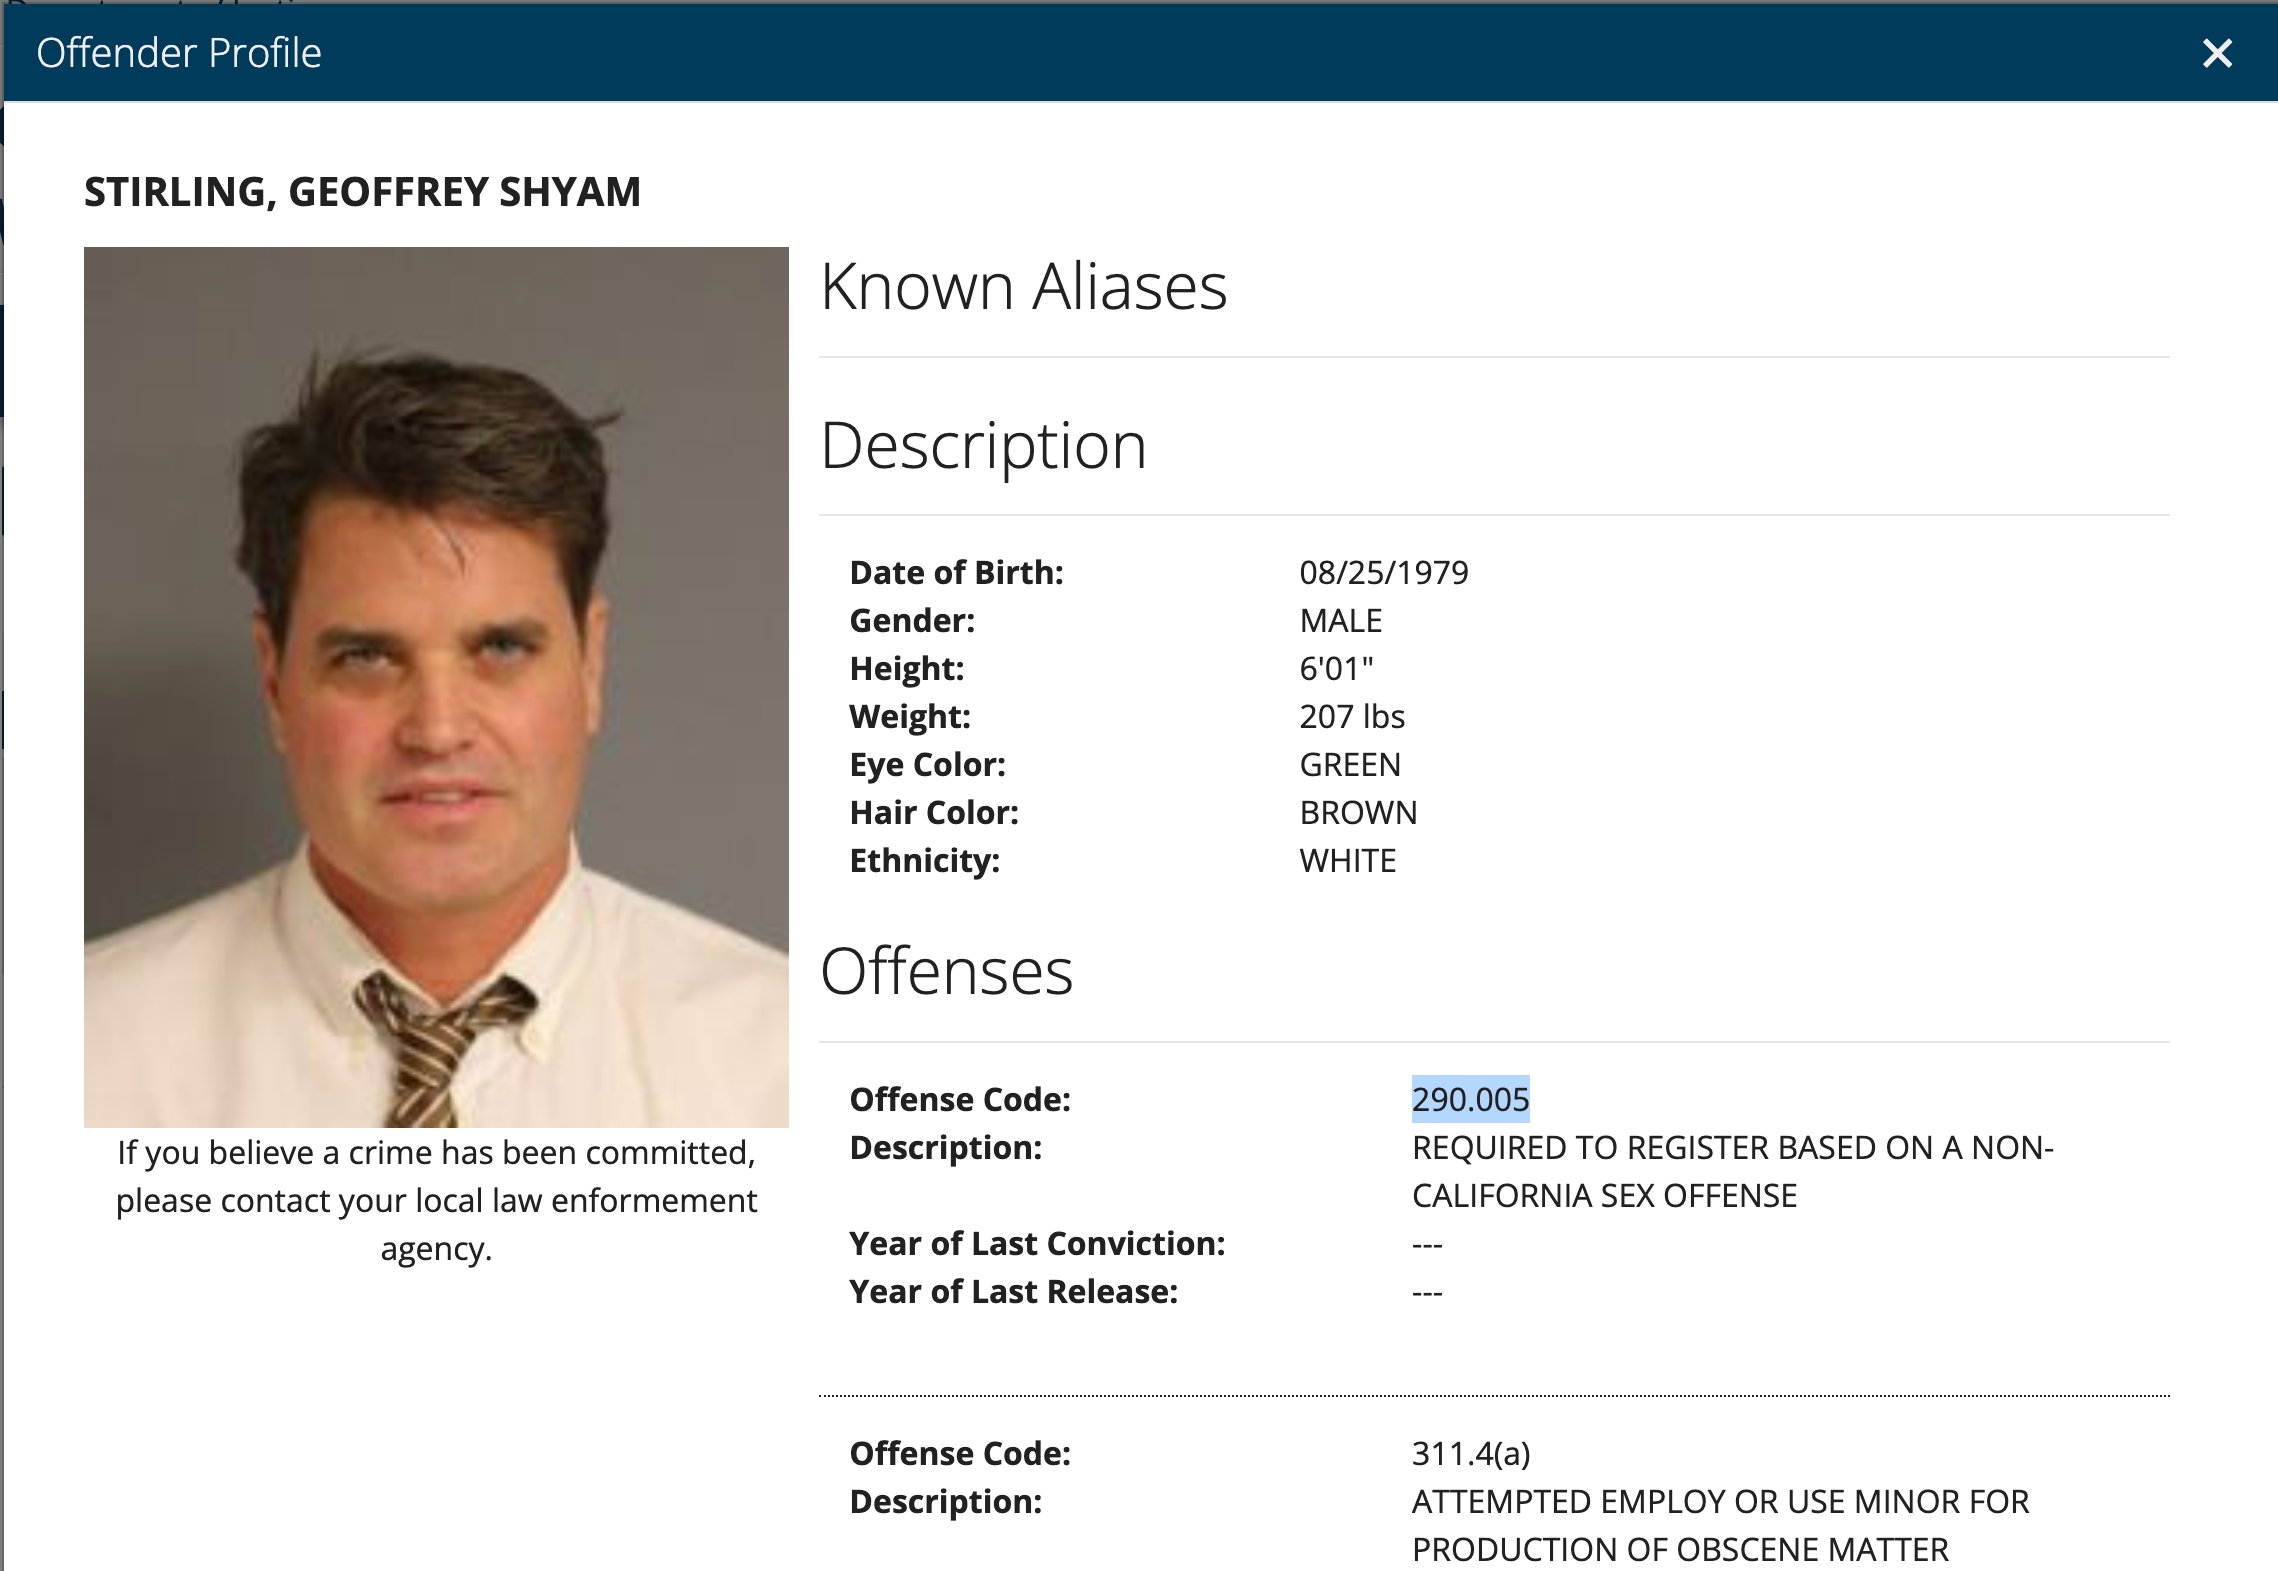This screenshot has height=1571, width=2278.
Task: Click the non-California sex offense description text
Action: pos(1732,1172)
